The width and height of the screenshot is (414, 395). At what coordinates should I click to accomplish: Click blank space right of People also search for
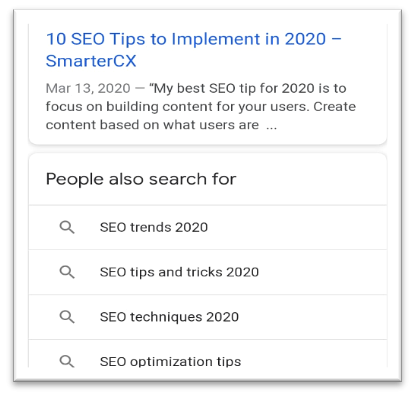[311, 179]
